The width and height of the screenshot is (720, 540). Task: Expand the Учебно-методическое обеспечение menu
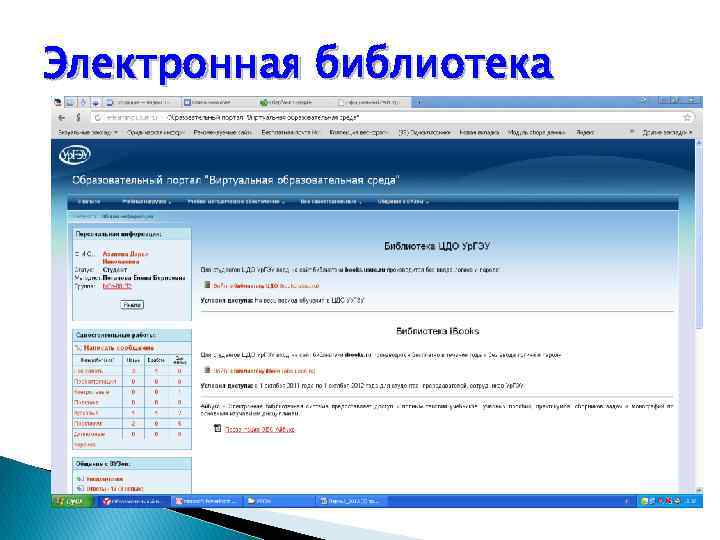coord(236,202)
